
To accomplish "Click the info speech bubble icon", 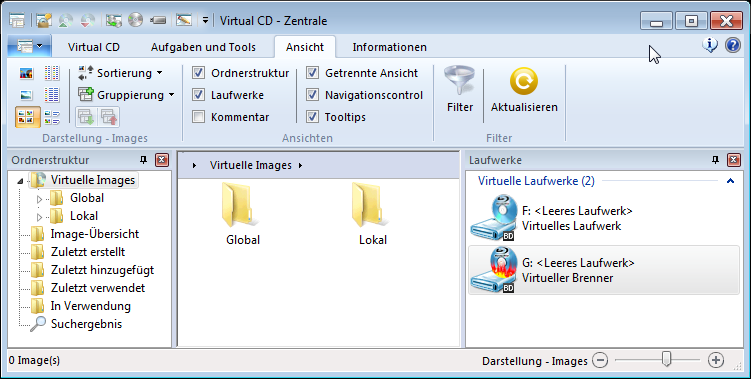I will point(710,45).
